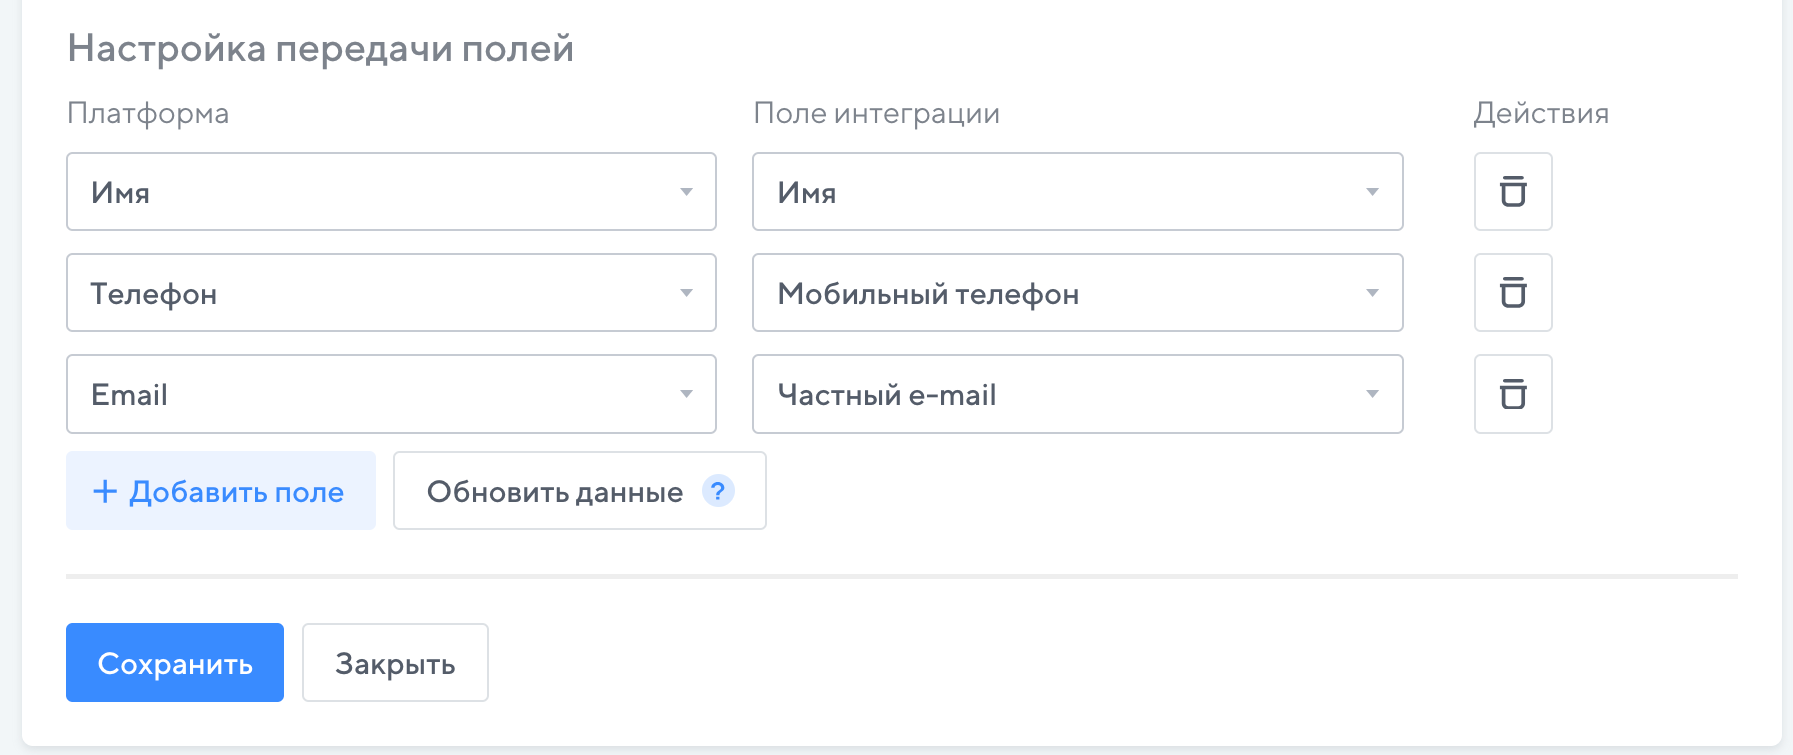1793x755 pixels.
Task: Delete the Имя field mapping row
Action: click(1513, 192)
